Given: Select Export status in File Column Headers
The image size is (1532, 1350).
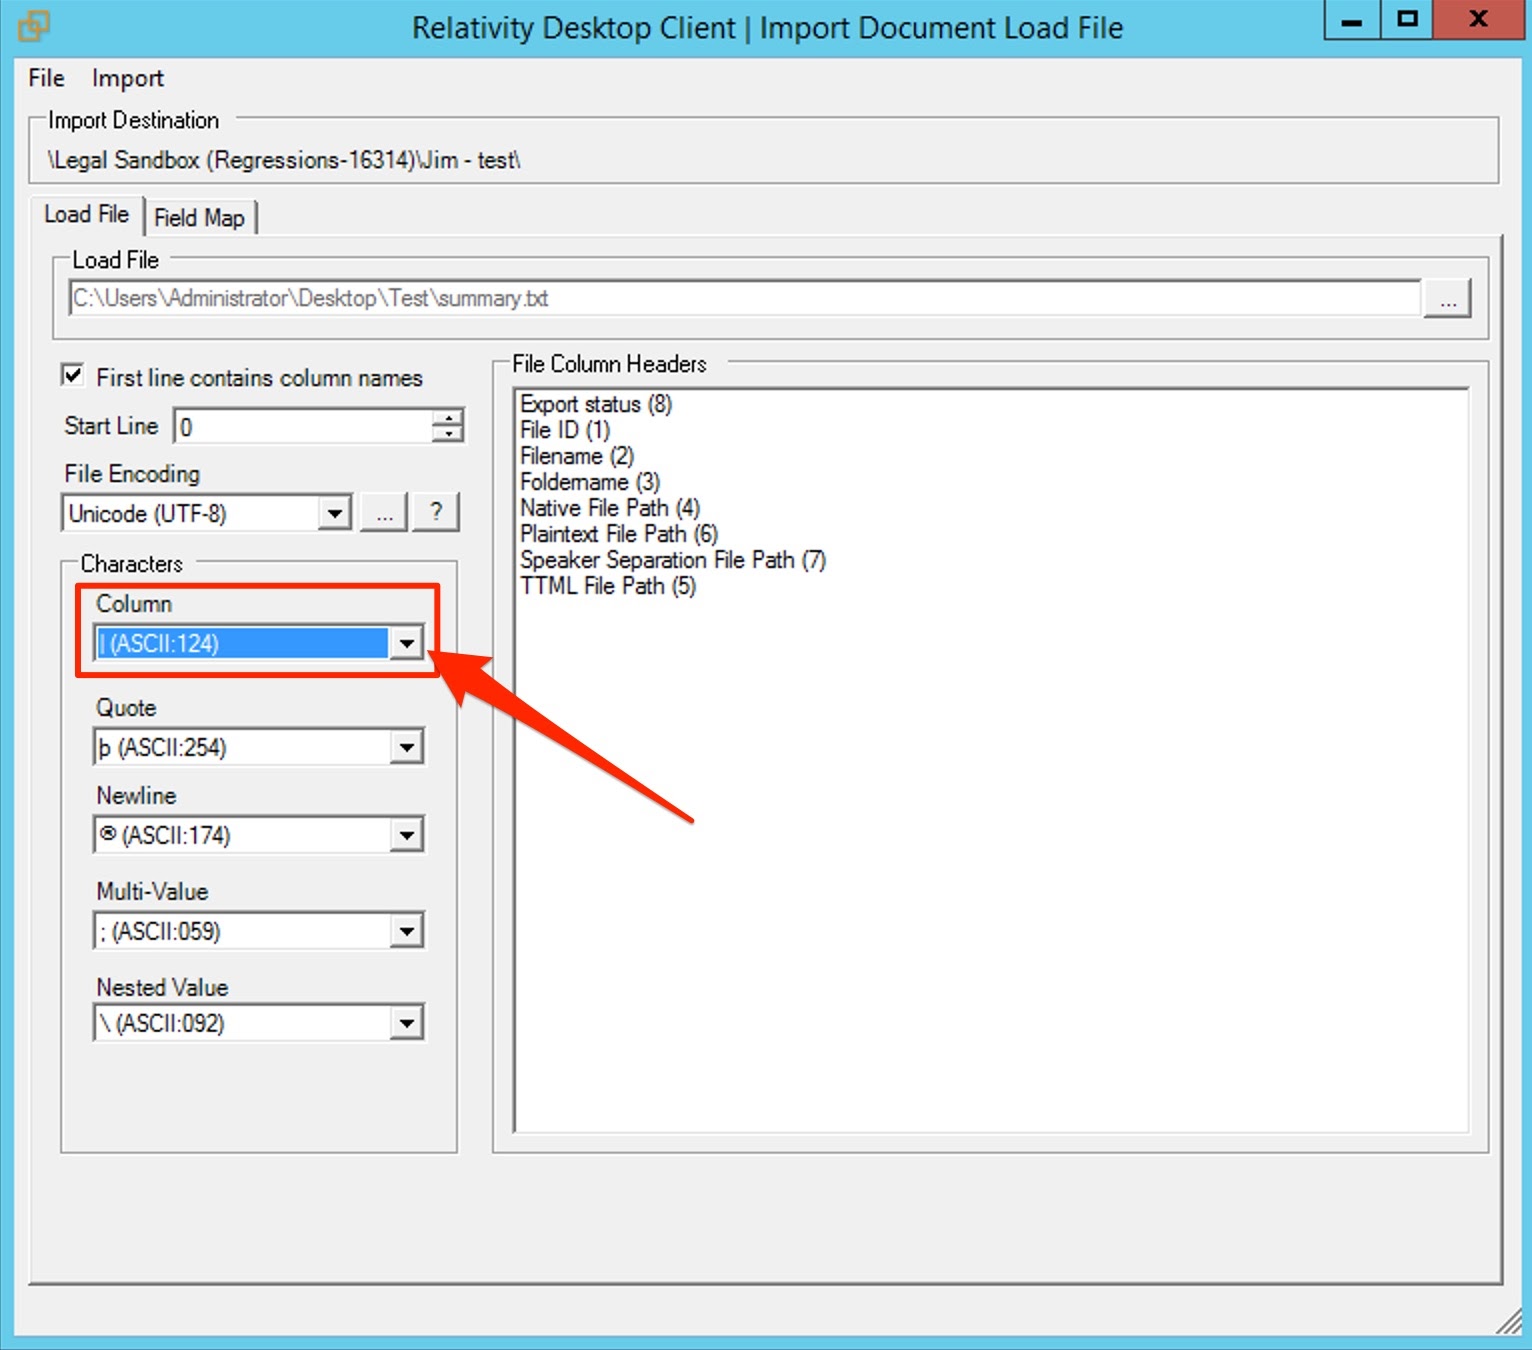Looking at the screenshot, I should click(x=595, y=404).
